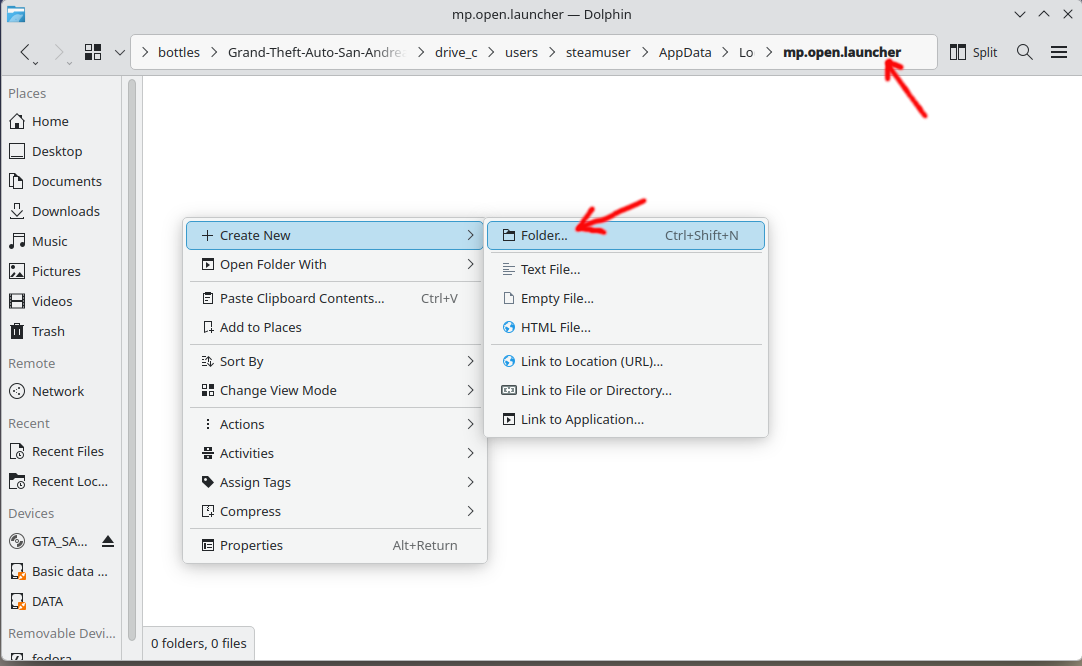This screenshot has width=1082, height=666.
Task: Click the view mode icons button
Action: 93,52
